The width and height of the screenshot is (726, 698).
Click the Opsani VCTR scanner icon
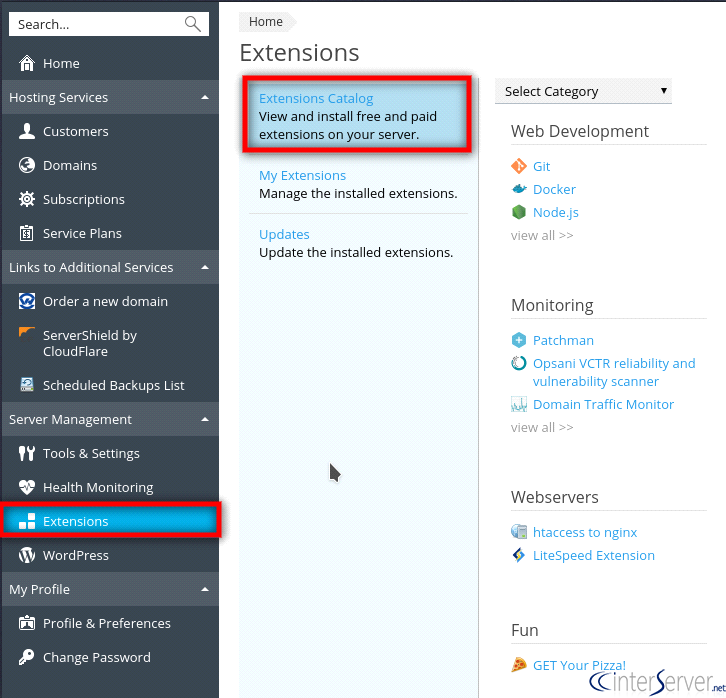pyautogui.click(x=519, y=363)
